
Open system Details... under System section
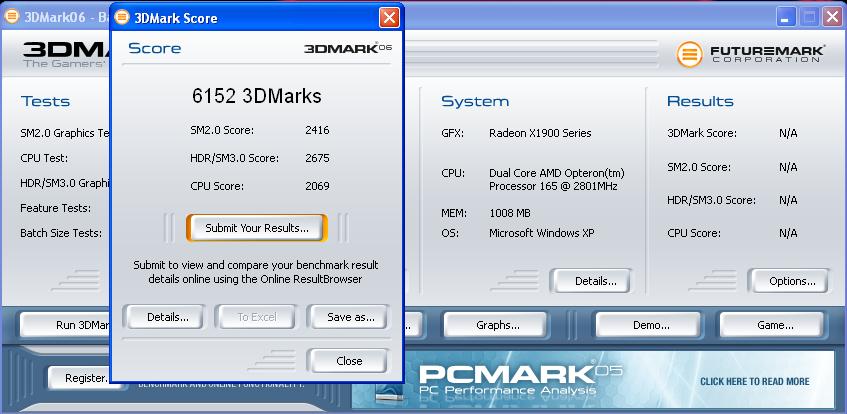tap(594, 281)
